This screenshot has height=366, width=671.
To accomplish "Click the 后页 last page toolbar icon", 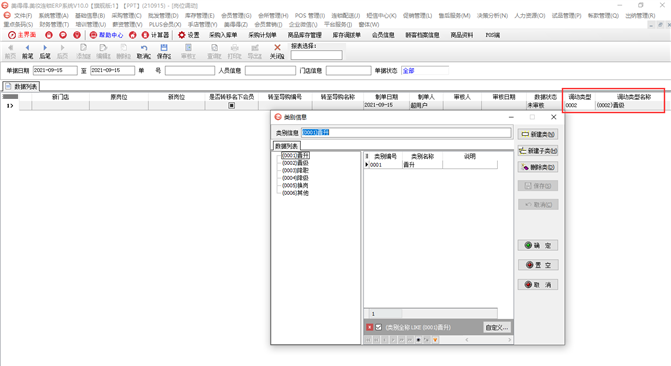I will (62, 51).
